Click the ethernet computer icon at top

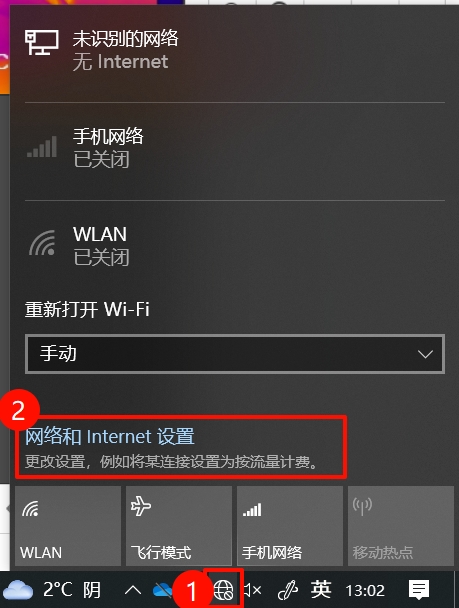pyautogui.click(x=41, y=43)
